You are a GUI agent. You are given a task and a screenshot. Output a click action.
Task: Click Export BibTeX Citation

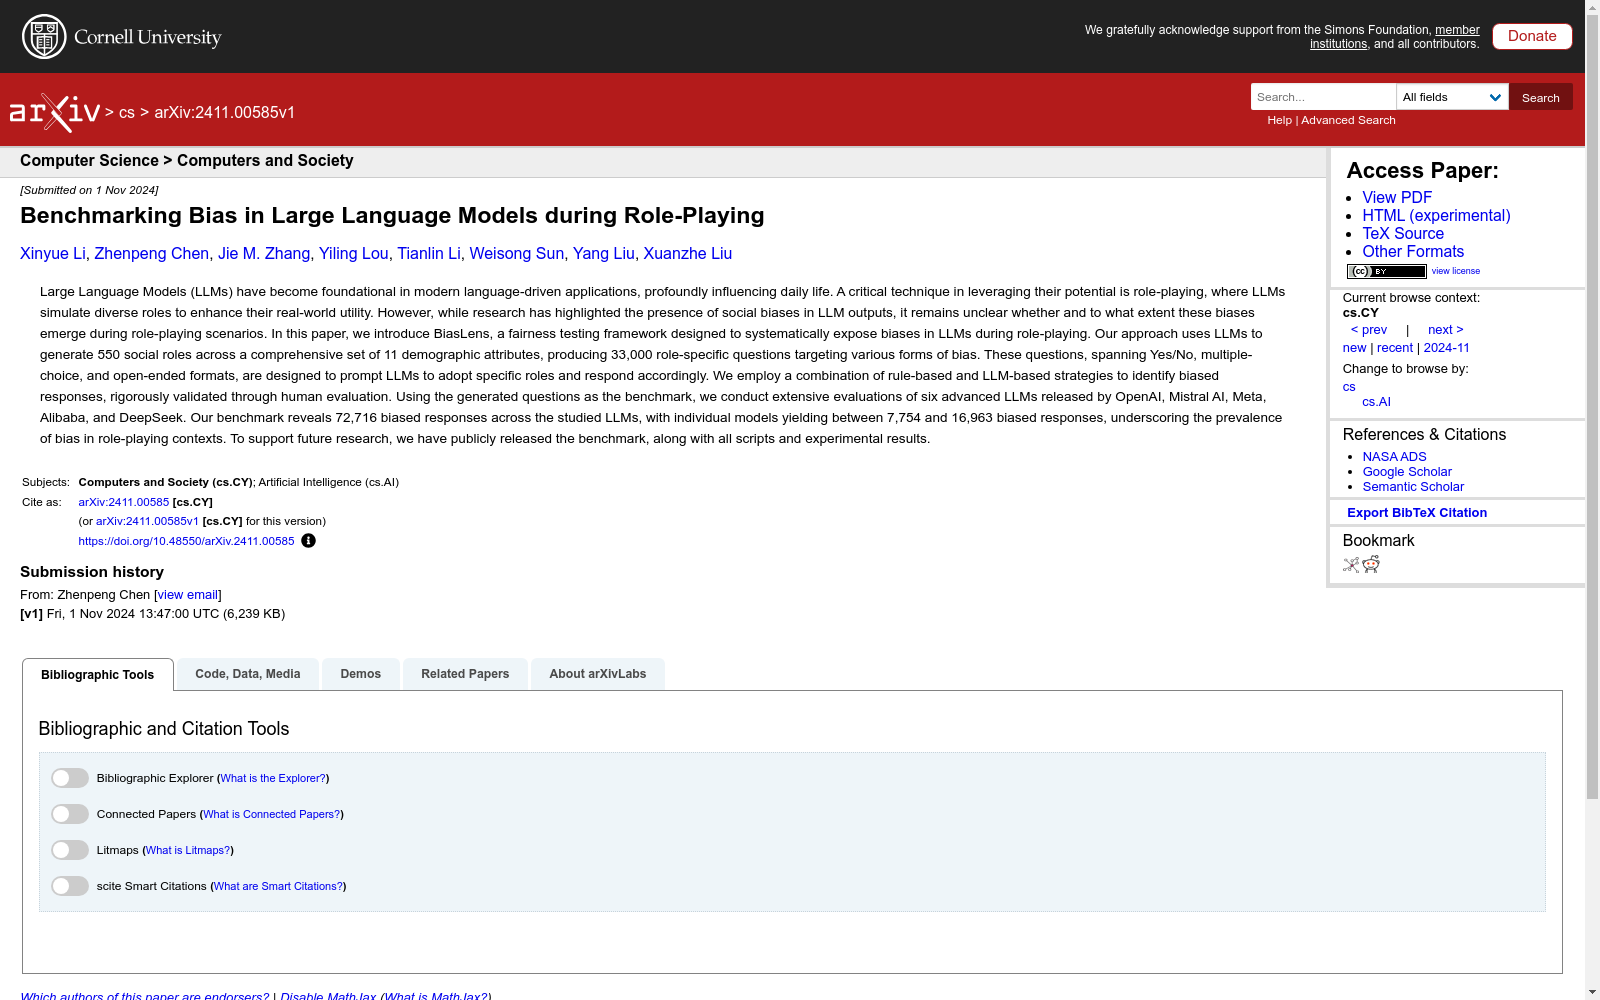coord(1416,512)
